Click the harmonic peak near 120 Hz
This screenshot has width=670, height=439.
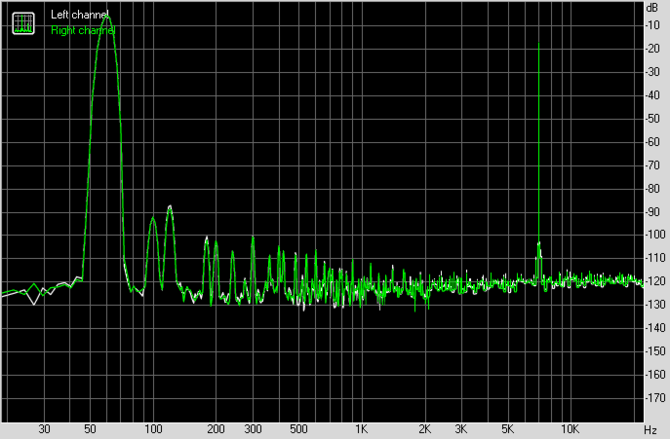170,207
